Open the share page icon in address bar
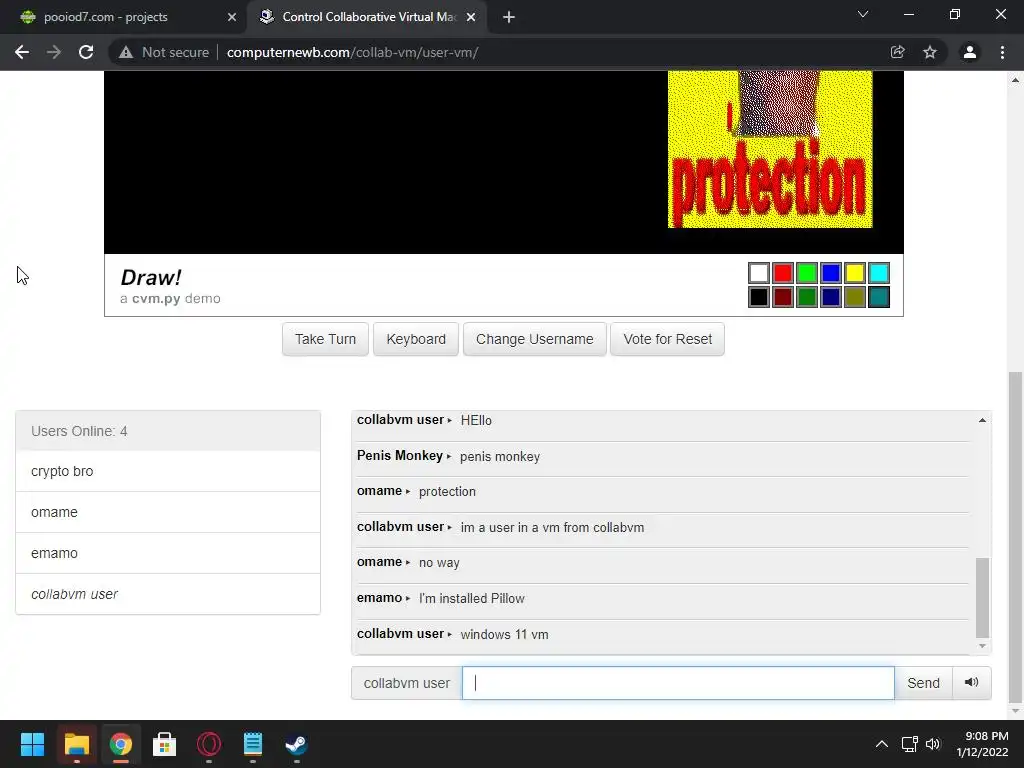Viewport: 1024px width, 768px height. [898, 52]
